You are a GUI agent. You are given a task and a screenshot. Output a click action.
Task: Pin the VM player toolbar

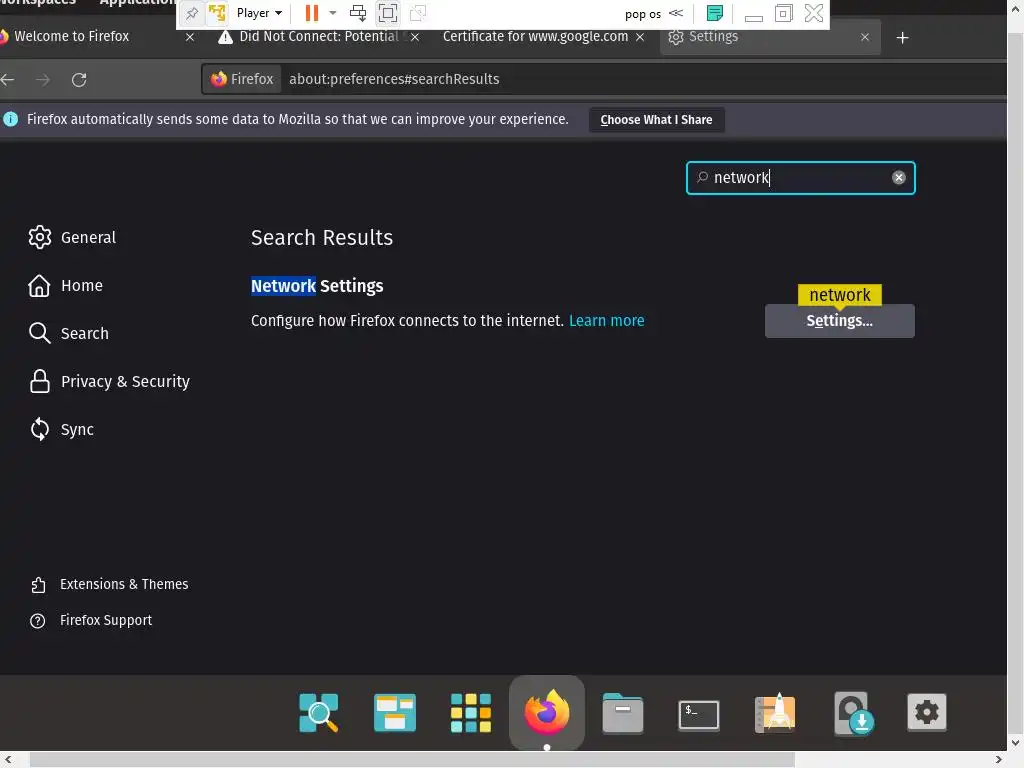pos(192,13)
